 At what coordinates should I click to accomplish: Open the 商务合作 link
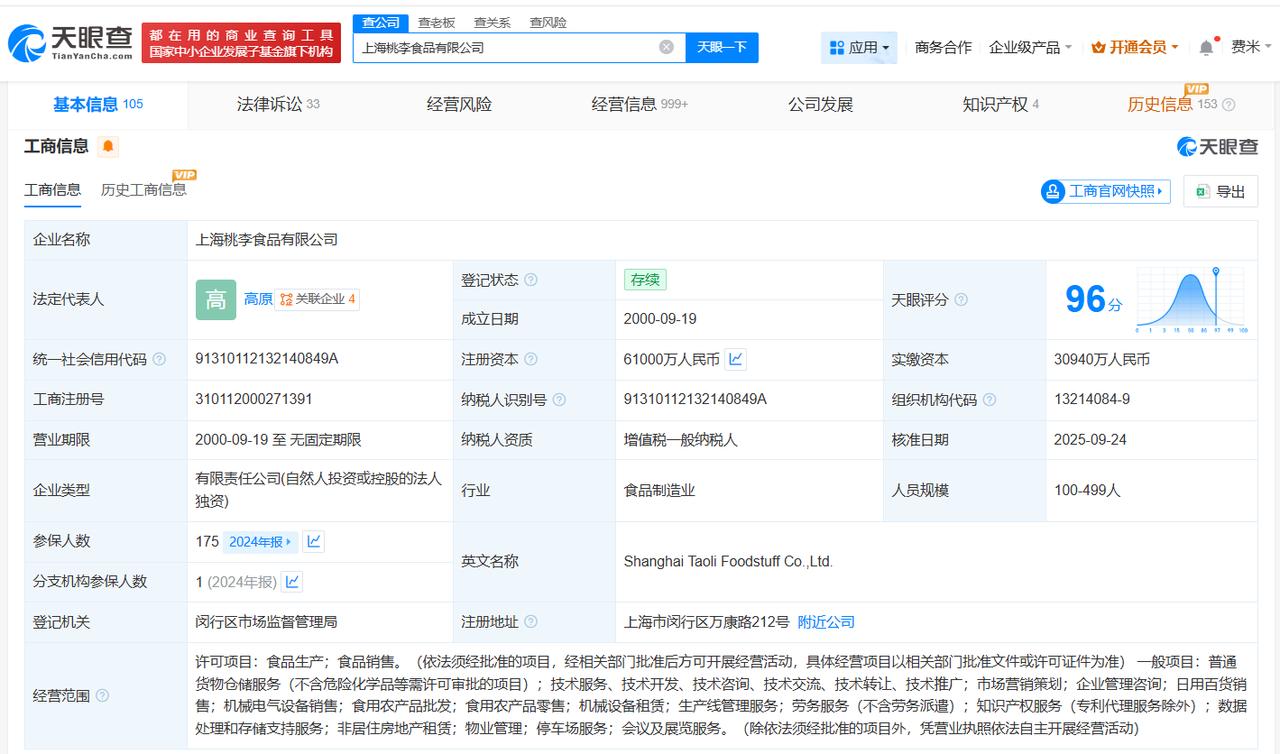pos(943,47)
